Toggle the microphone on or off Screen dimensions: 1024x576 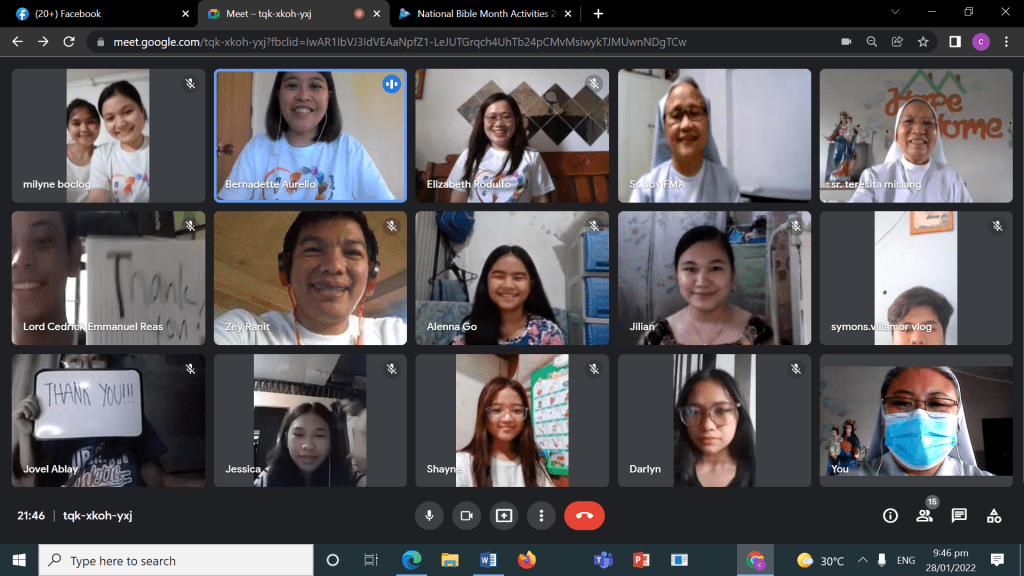[429, 516]
